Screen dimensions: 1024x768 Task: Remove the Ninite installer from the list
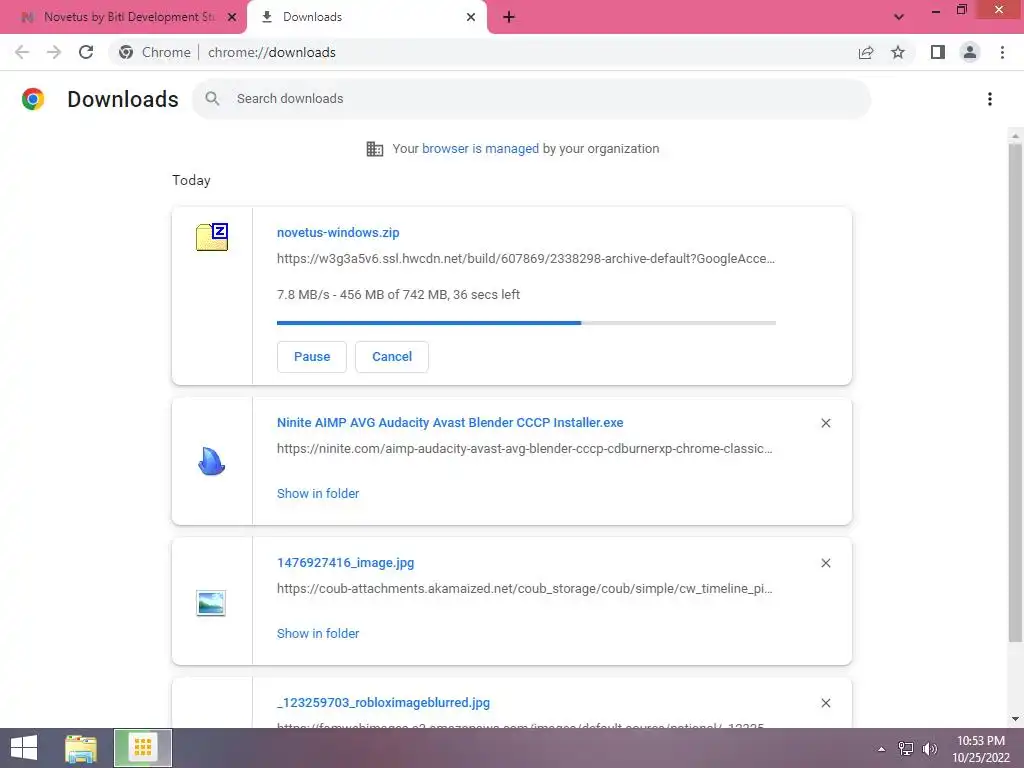825,423
